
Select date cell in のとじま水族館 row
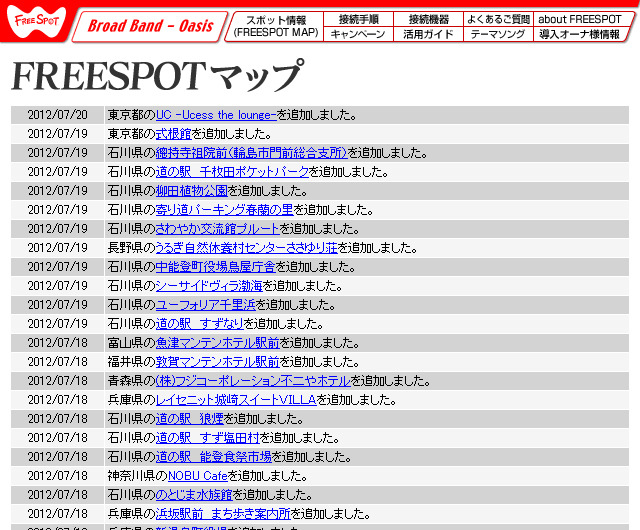point(58,495)
